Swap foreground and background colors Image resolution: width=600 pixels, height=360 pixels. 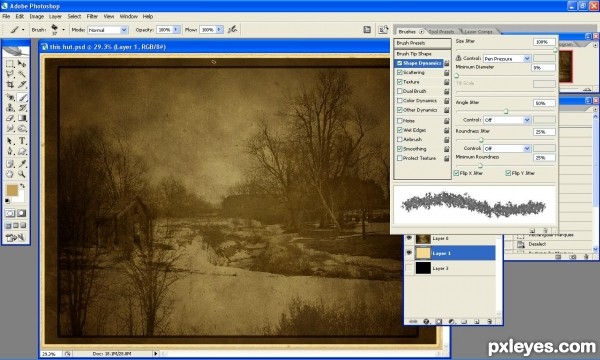(23, 186)
